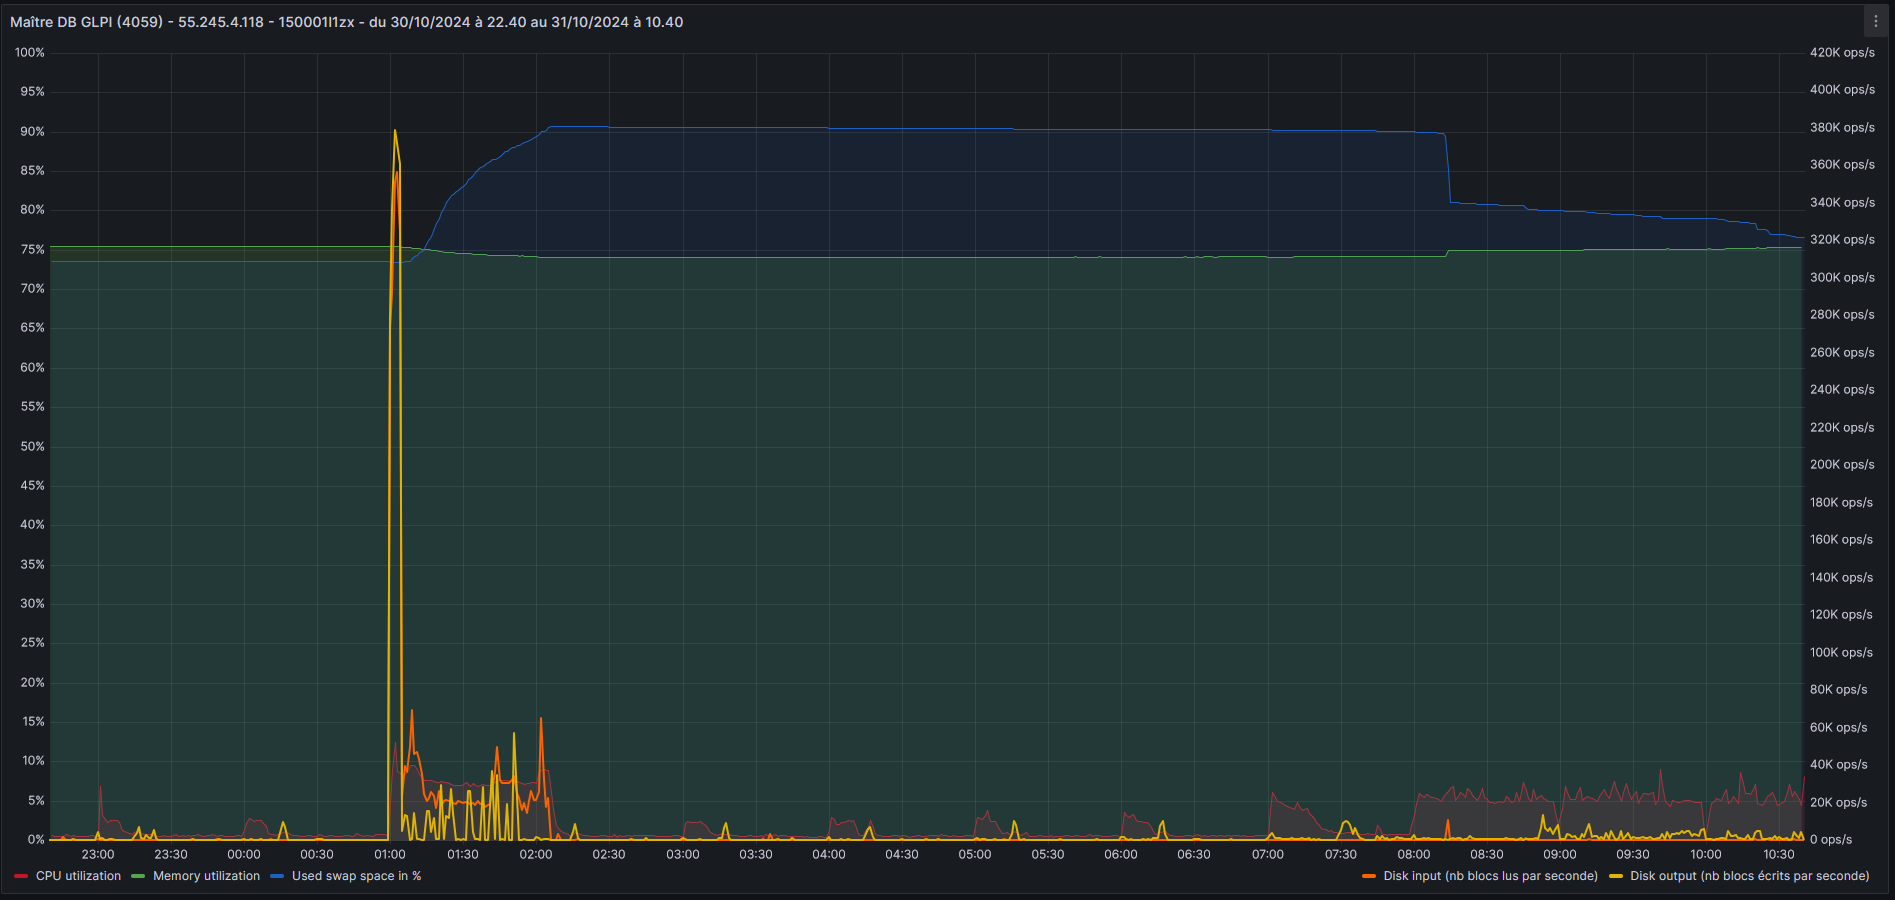Toggle the 'Used swap space in %' legend series

(356, 876)
